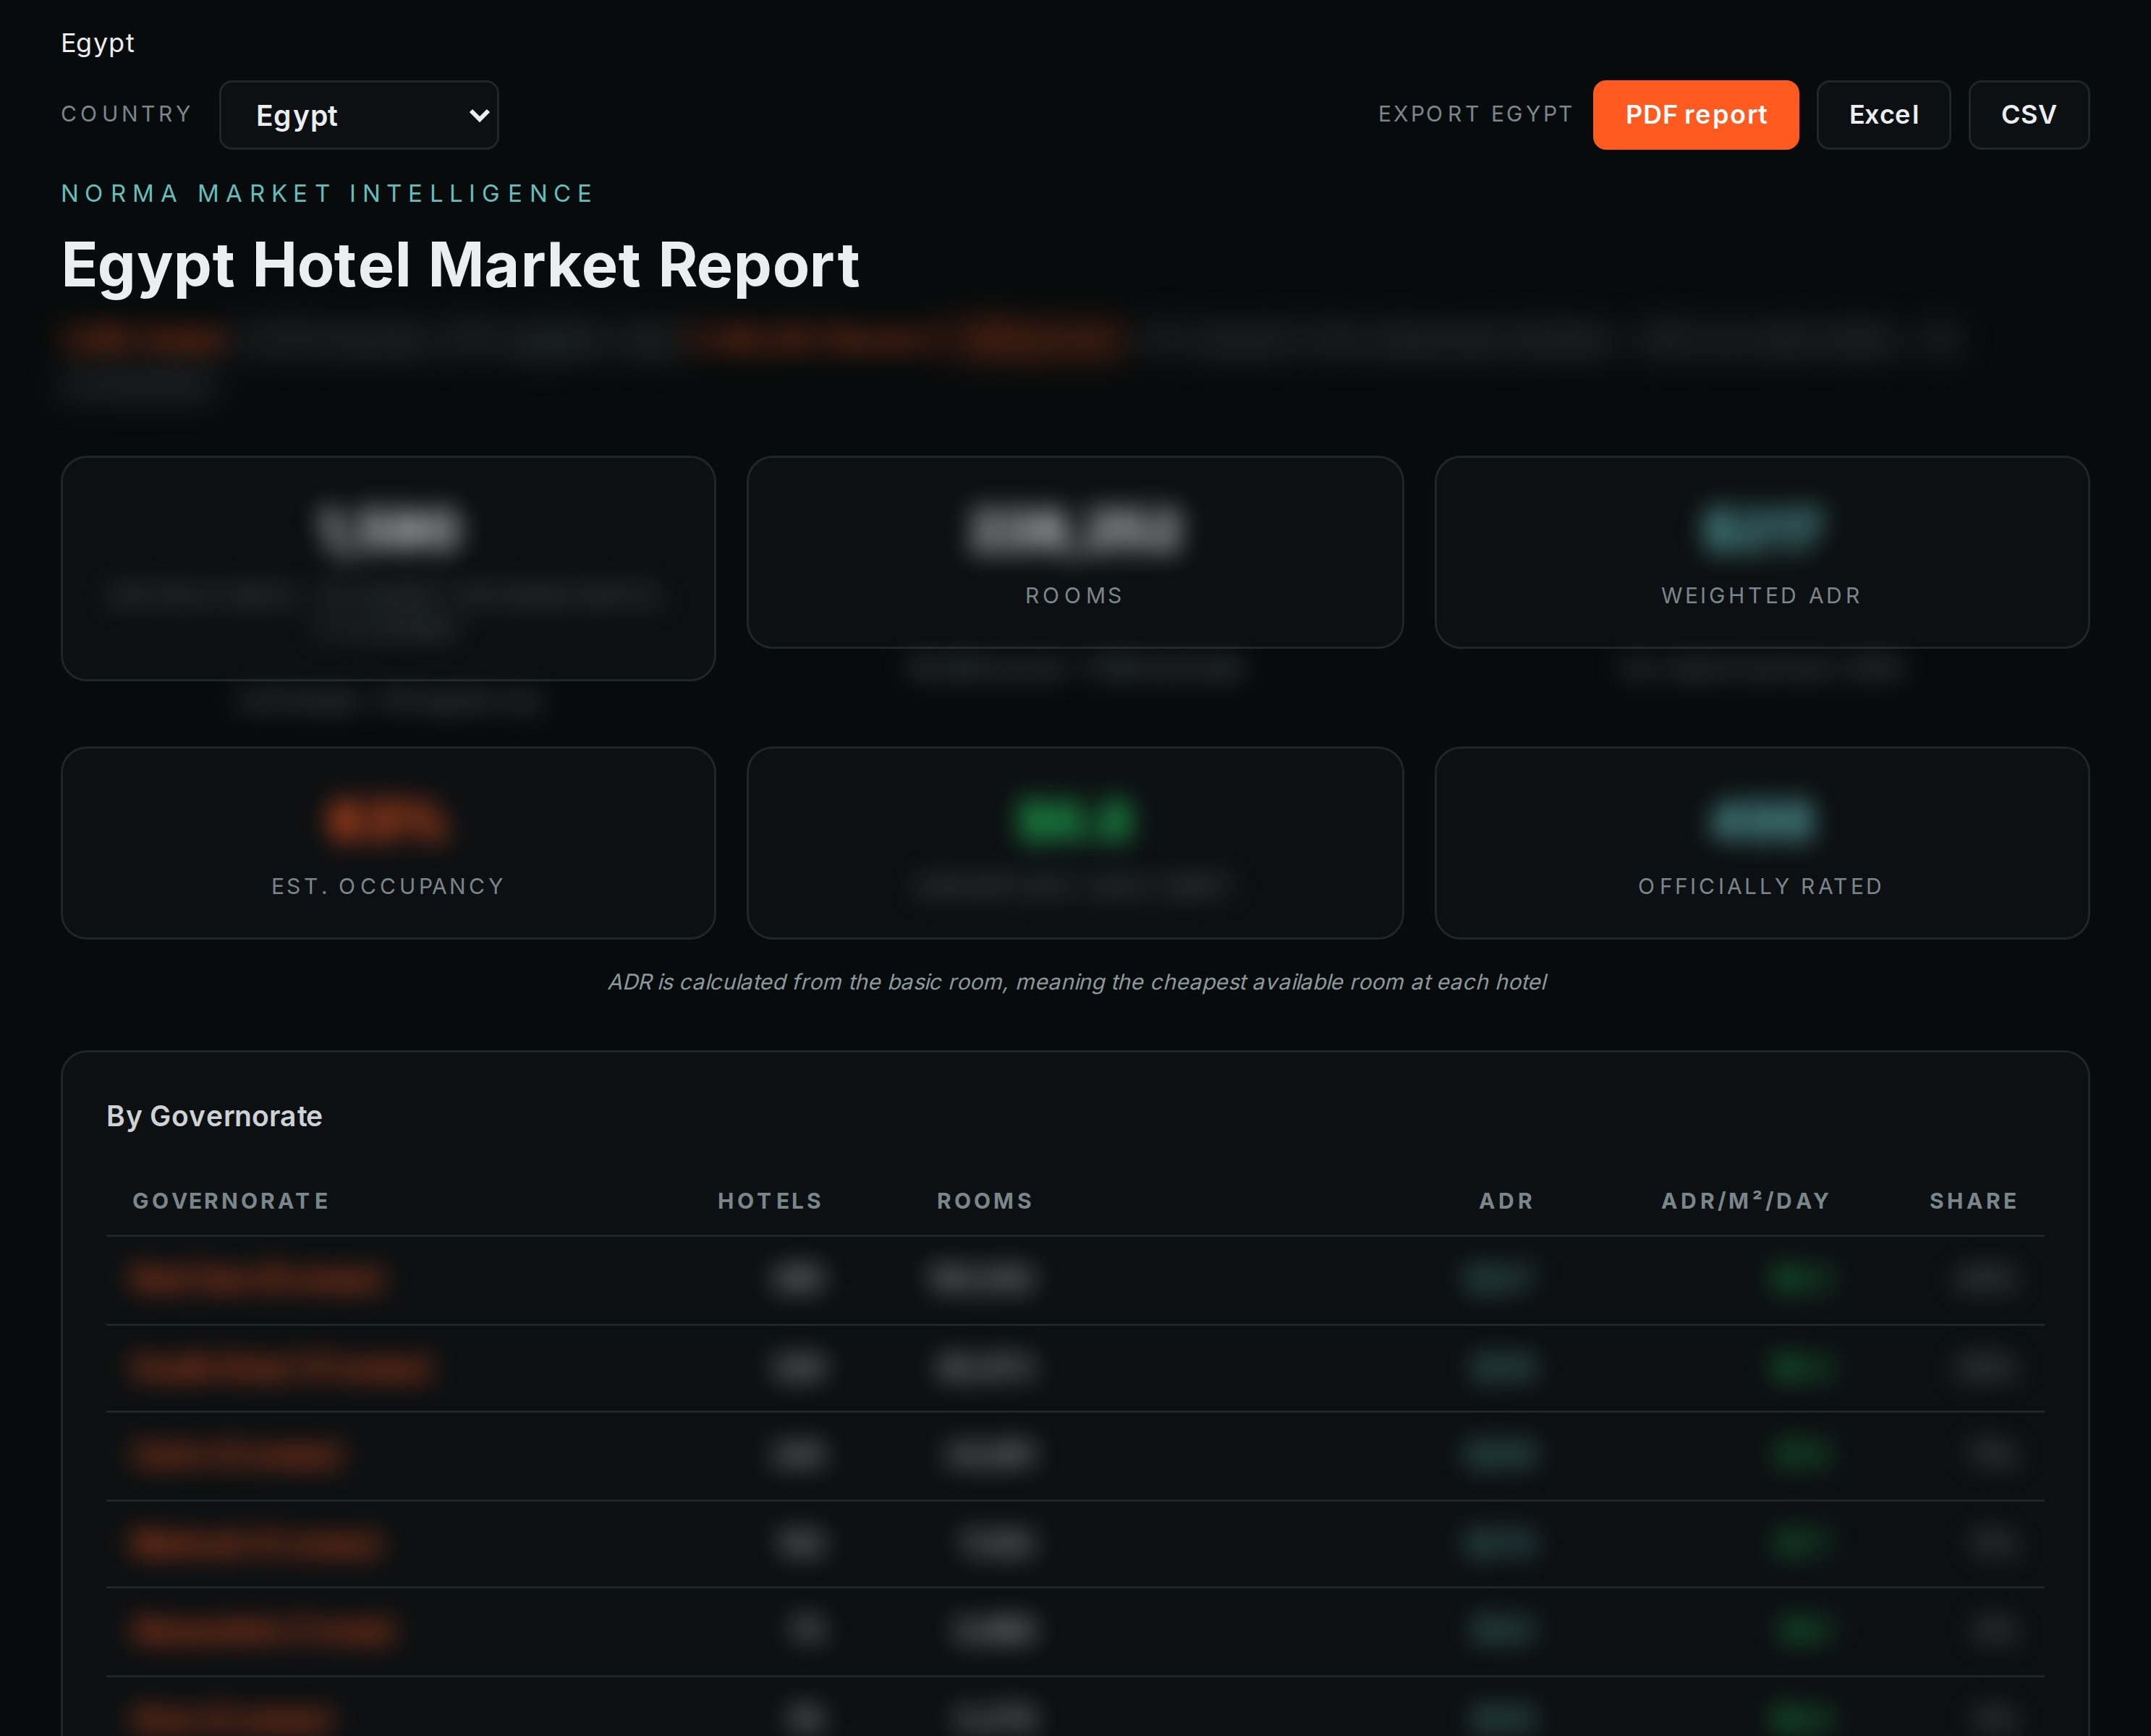Sort by the ADR/M²/Day column header

point(1745,1201)
